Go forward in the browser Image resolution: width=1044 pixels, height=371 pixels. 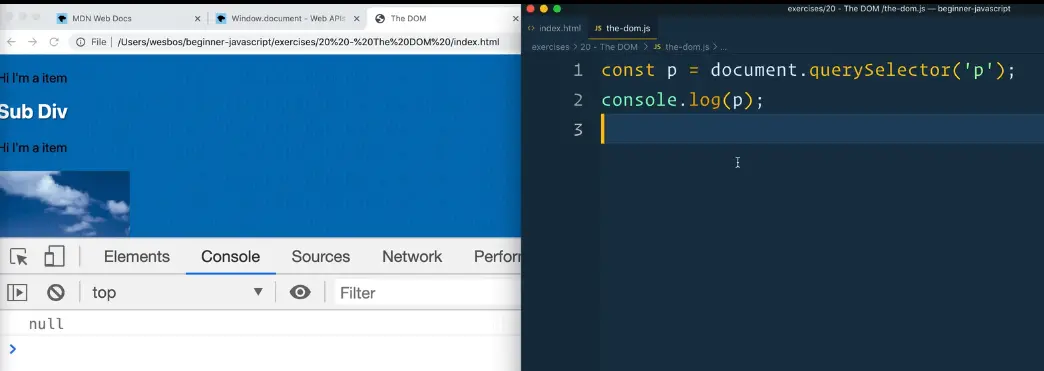[x=32, y=42]
